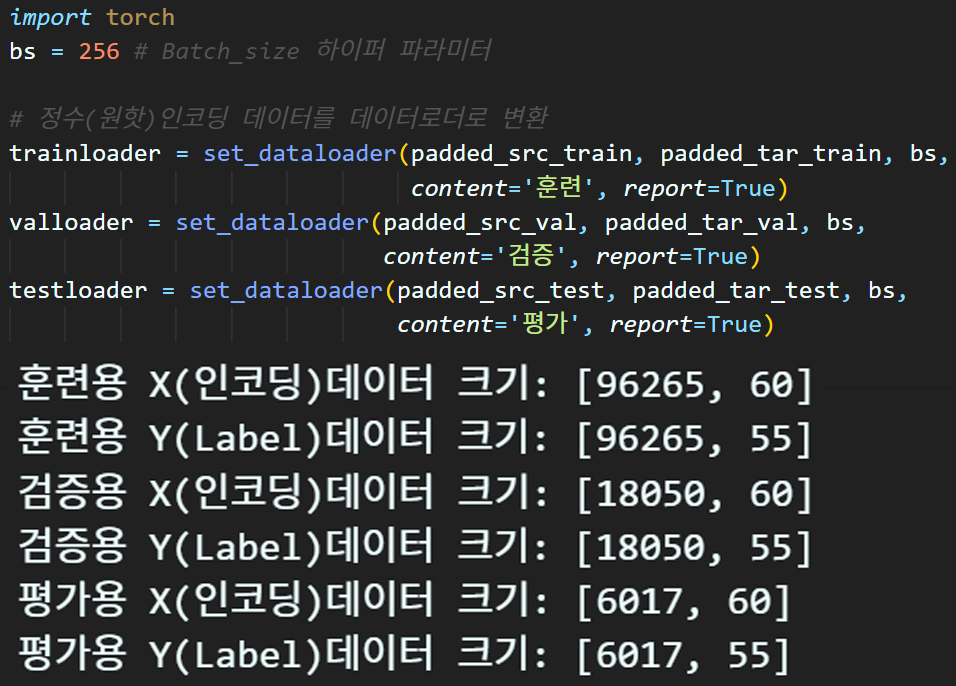Image resolution: width=956 pixels, height=686 pixels.
Task: Click the Batch_size comment text
Action: click(x=230, y=50)
